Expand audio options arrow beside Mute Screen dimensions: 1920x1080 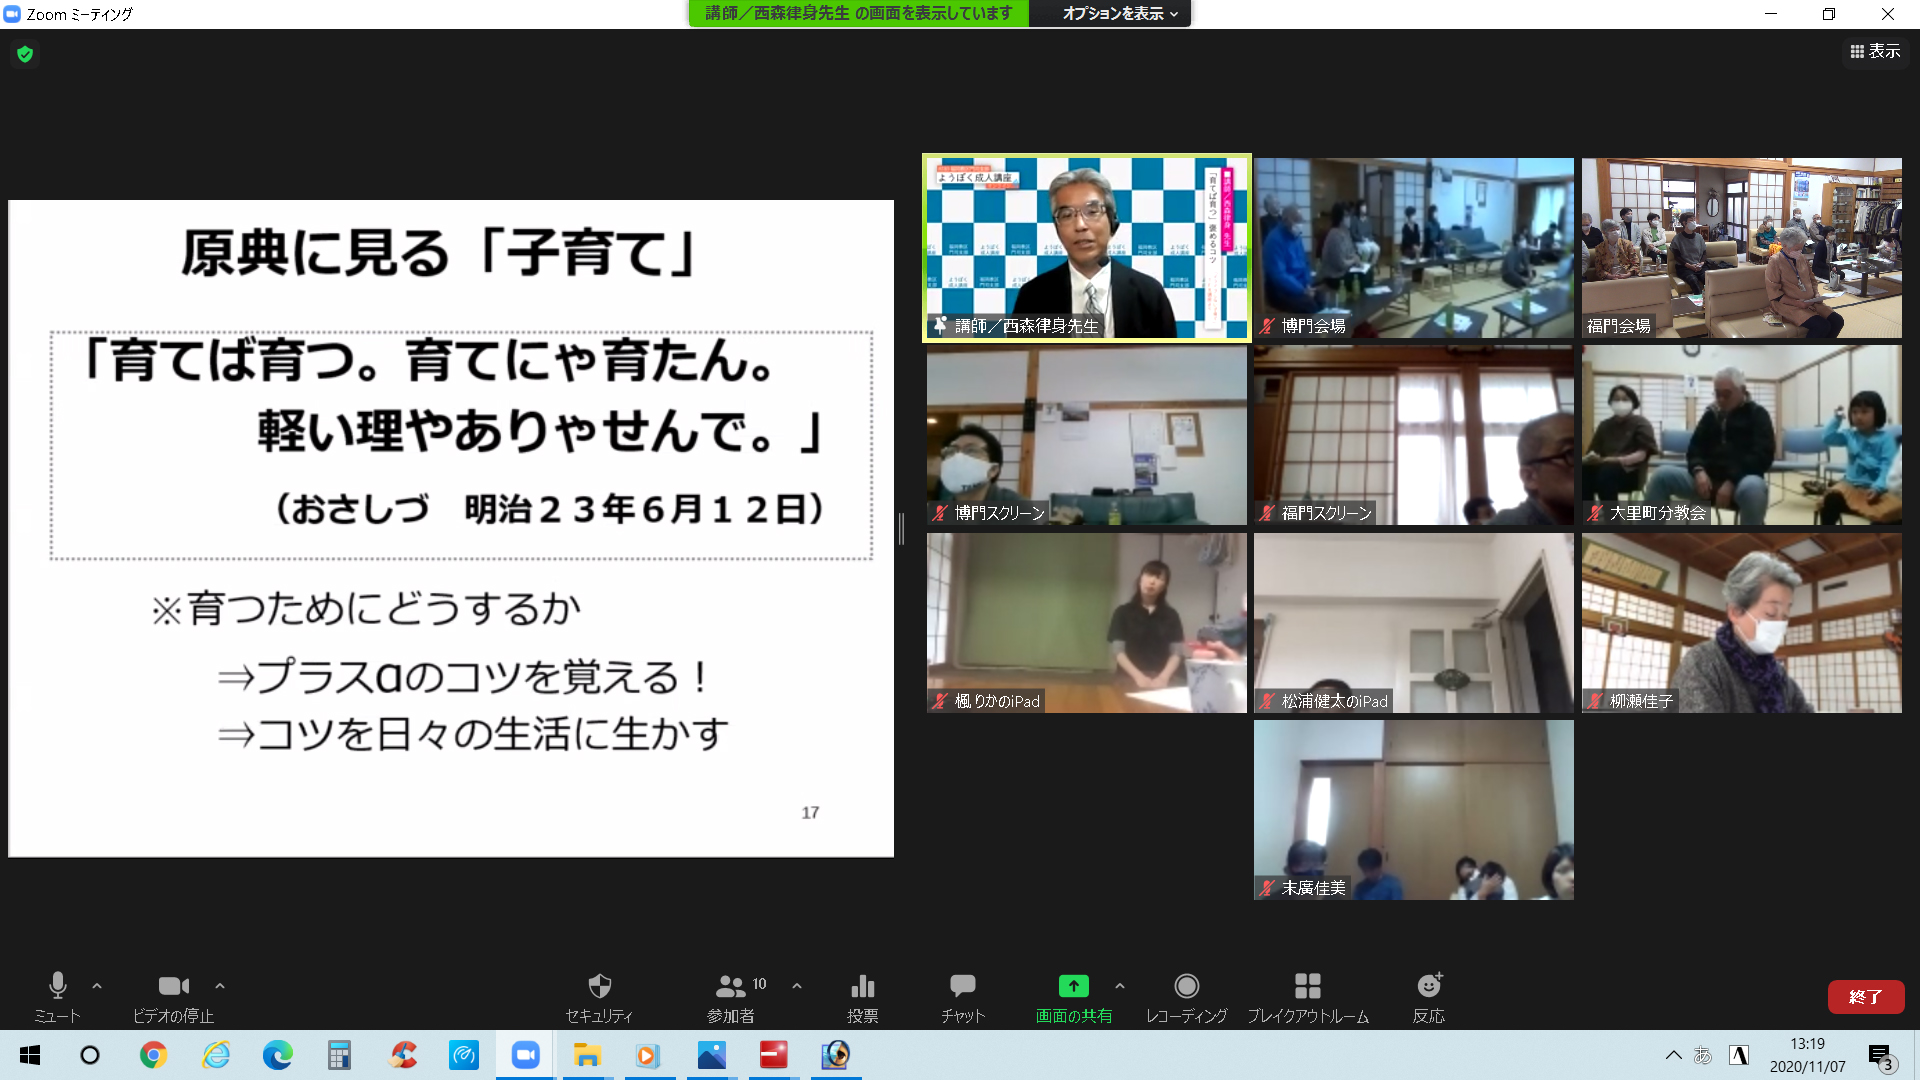pyautogui.click(x=97, y=986)
